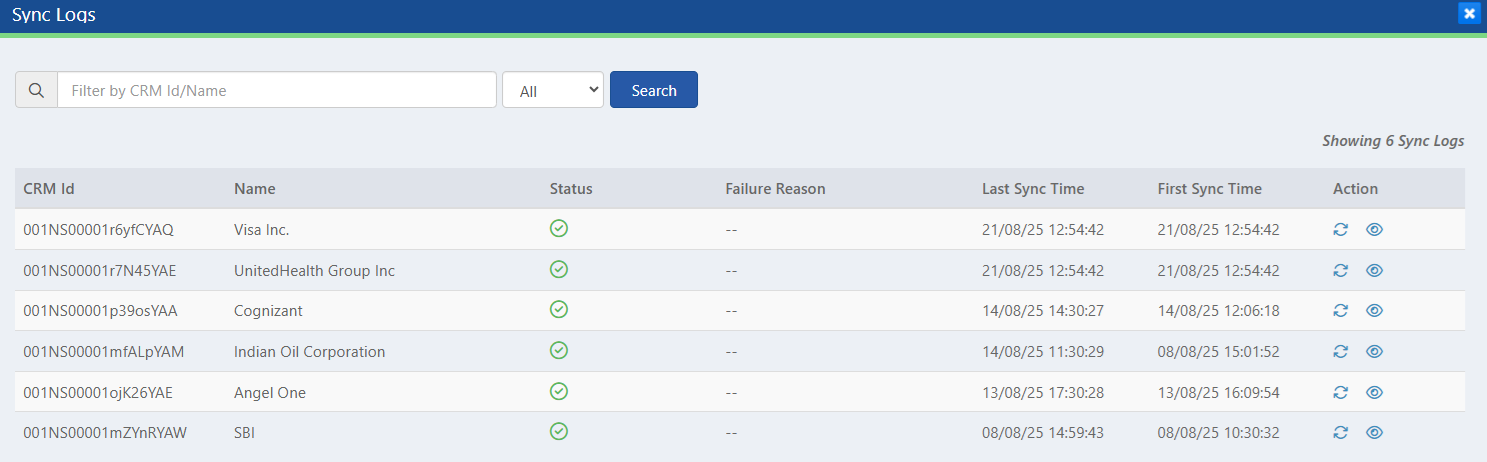Click status checkmark for Indian Oil Corporation
This screenshot has width=1487, height=462.
(x=559, y=350)
